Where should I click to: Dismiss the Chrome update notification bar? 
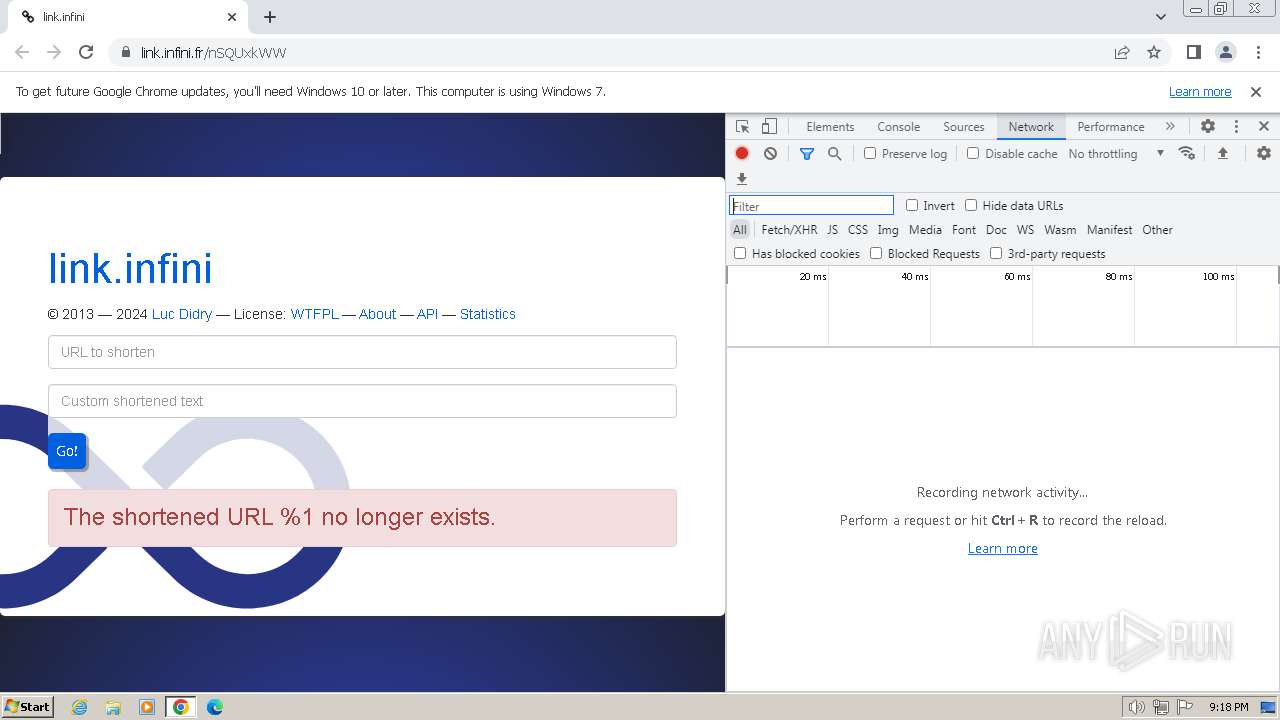(x=1256, y=92)
